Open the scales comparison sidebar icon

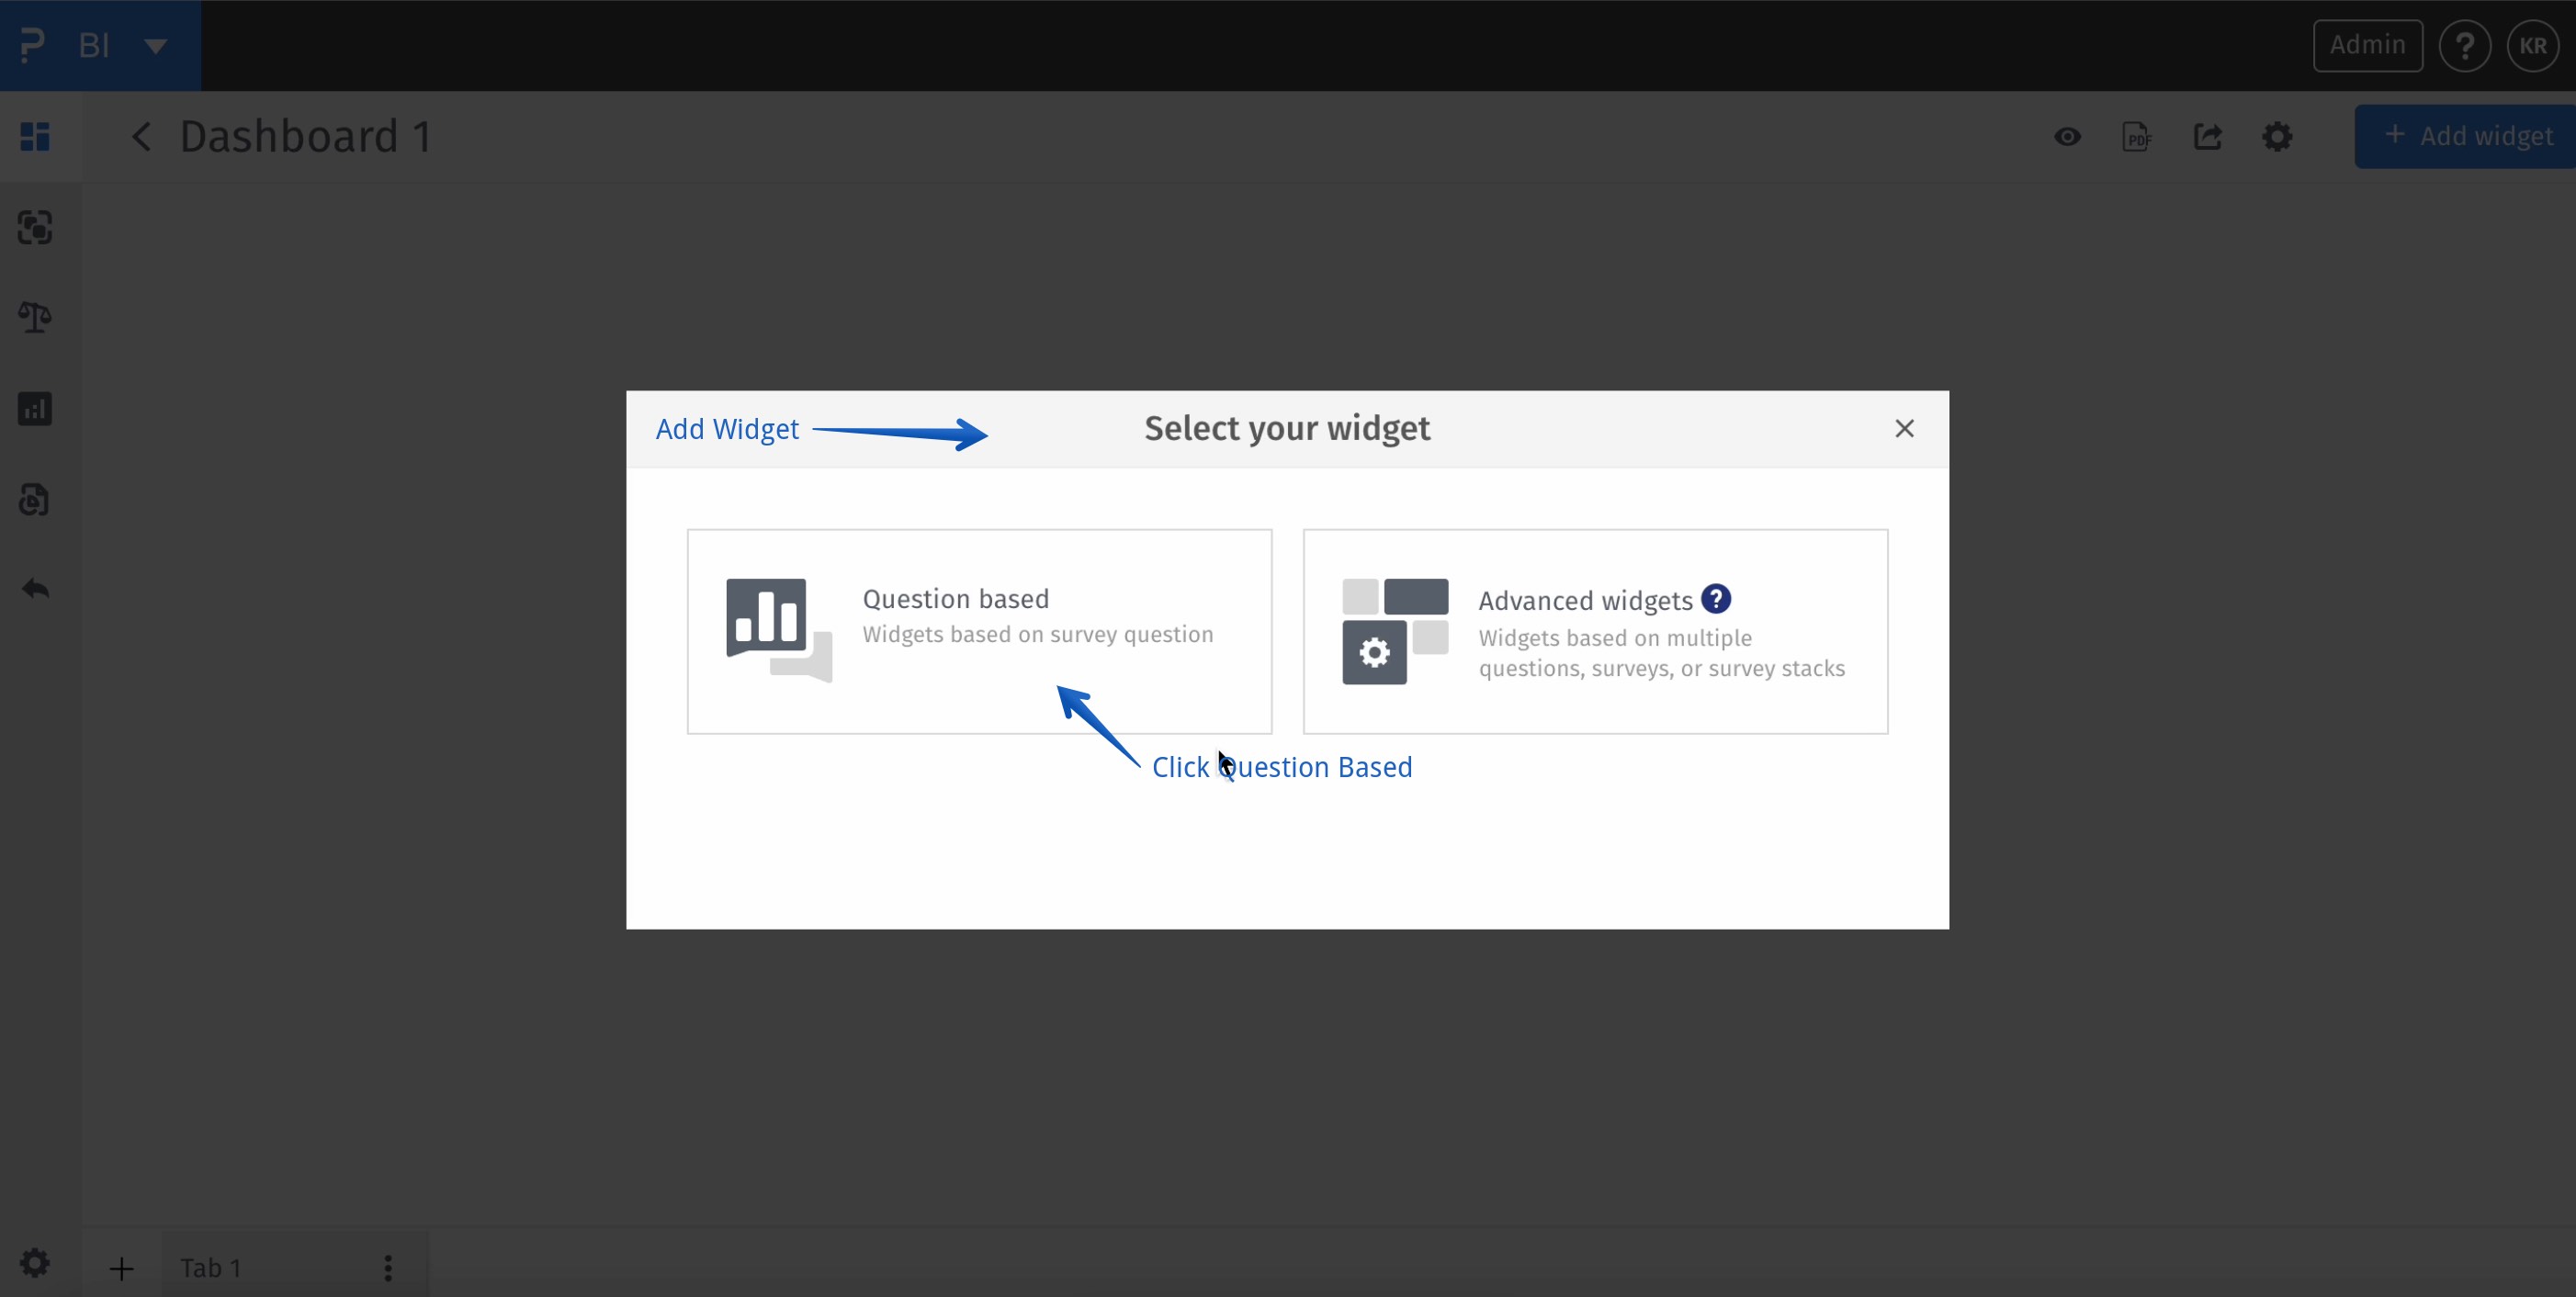point(35,318)
